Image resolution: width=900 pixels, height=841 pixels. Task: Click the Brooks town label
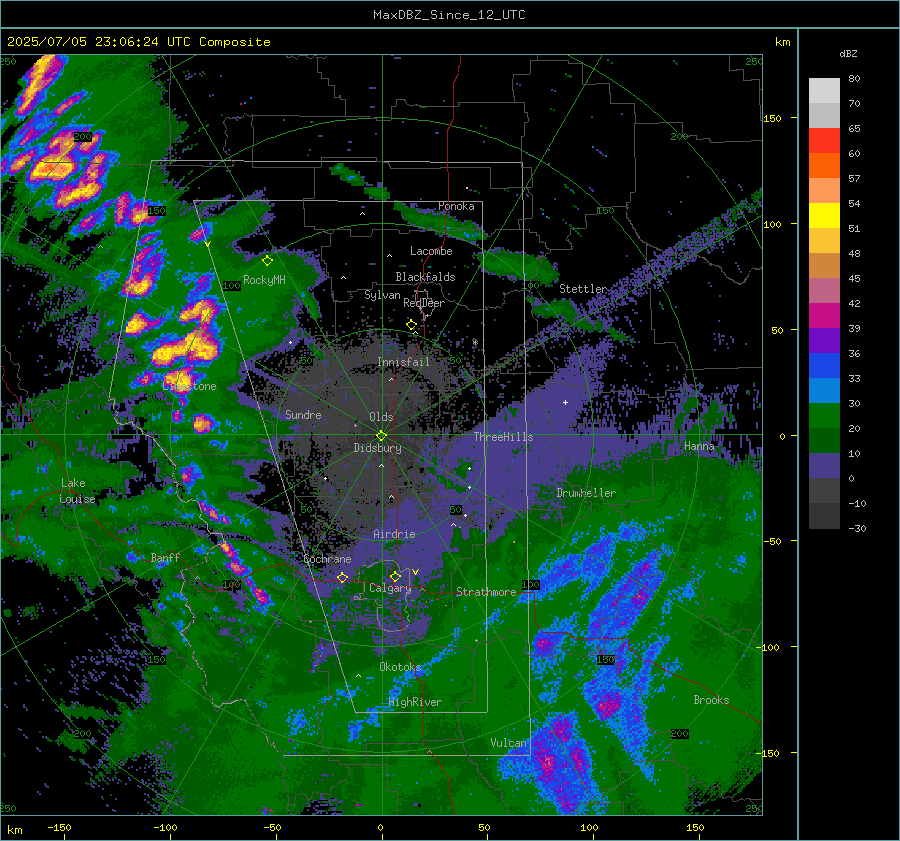tap(711, 700)
